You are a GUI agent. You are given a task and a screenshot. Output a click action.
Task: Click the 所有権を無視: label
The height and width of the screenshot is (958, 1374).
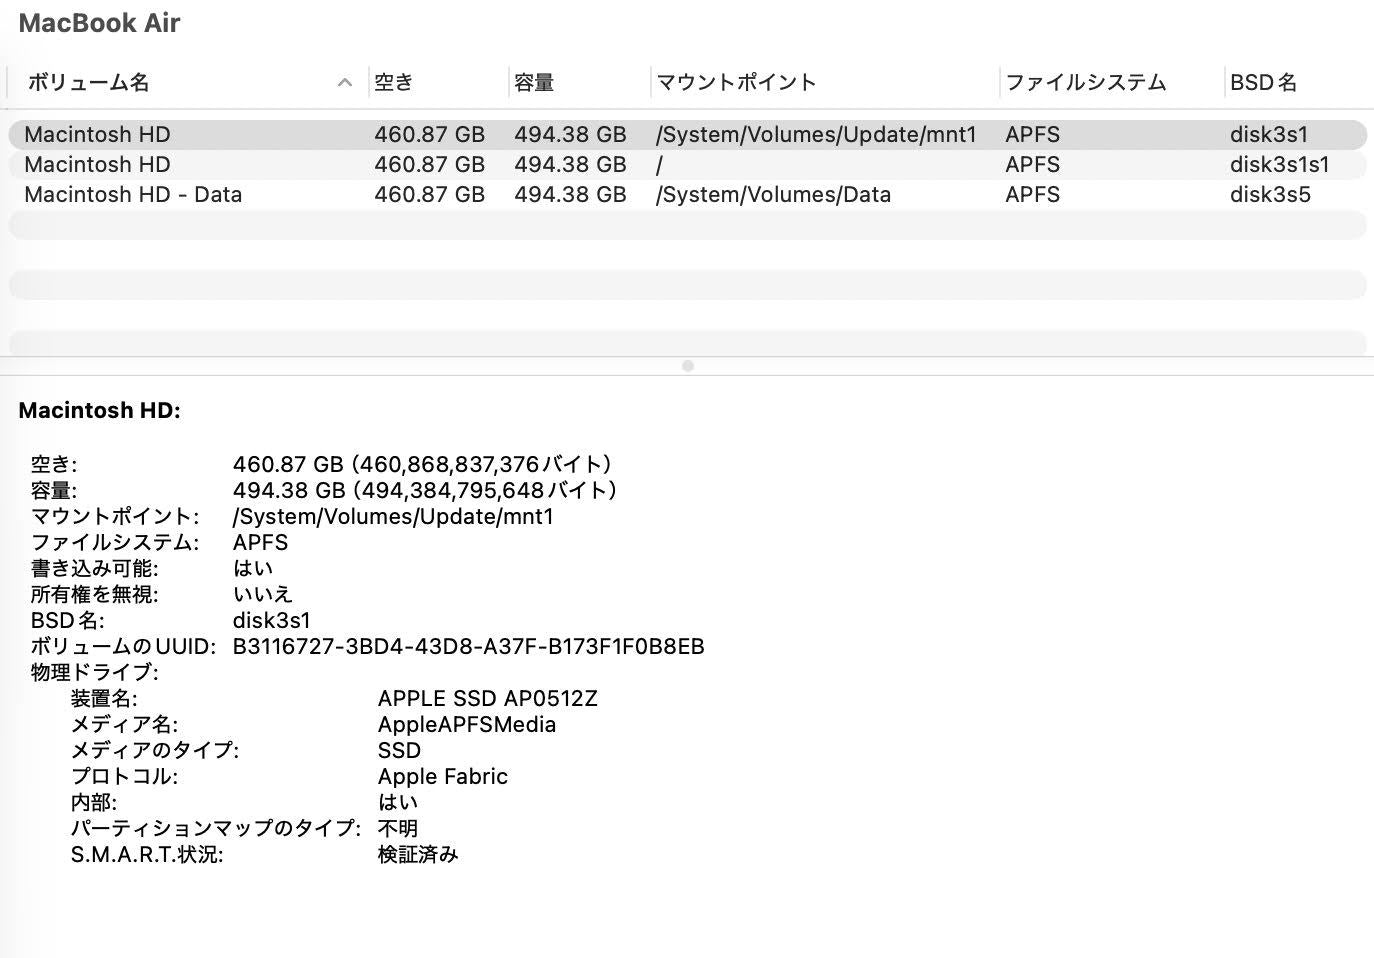pyautogui.click(x=94, y=595)
